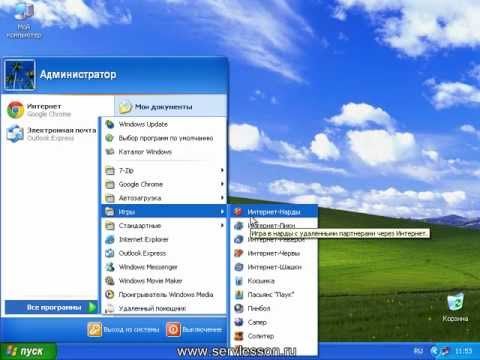Start the Интернет-Шашки game
The image size is (480, 360).
click(274, 267)
